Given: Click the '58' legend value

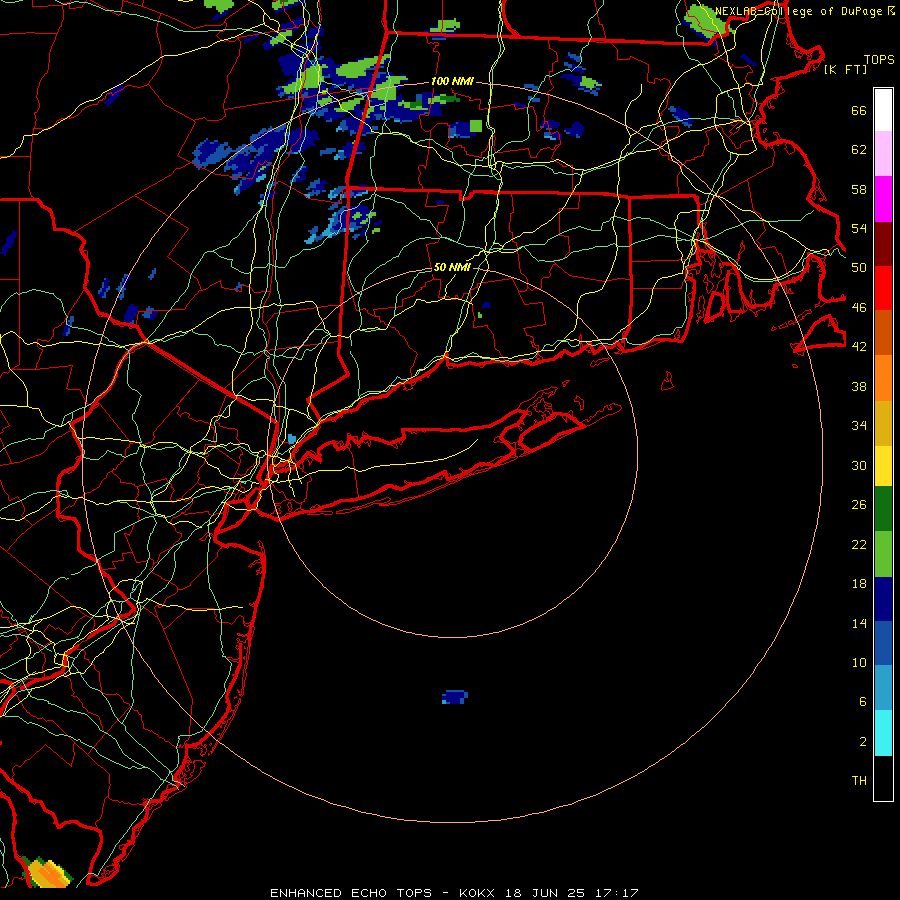Looking at the screenshot, I should (x=859, y=189).
